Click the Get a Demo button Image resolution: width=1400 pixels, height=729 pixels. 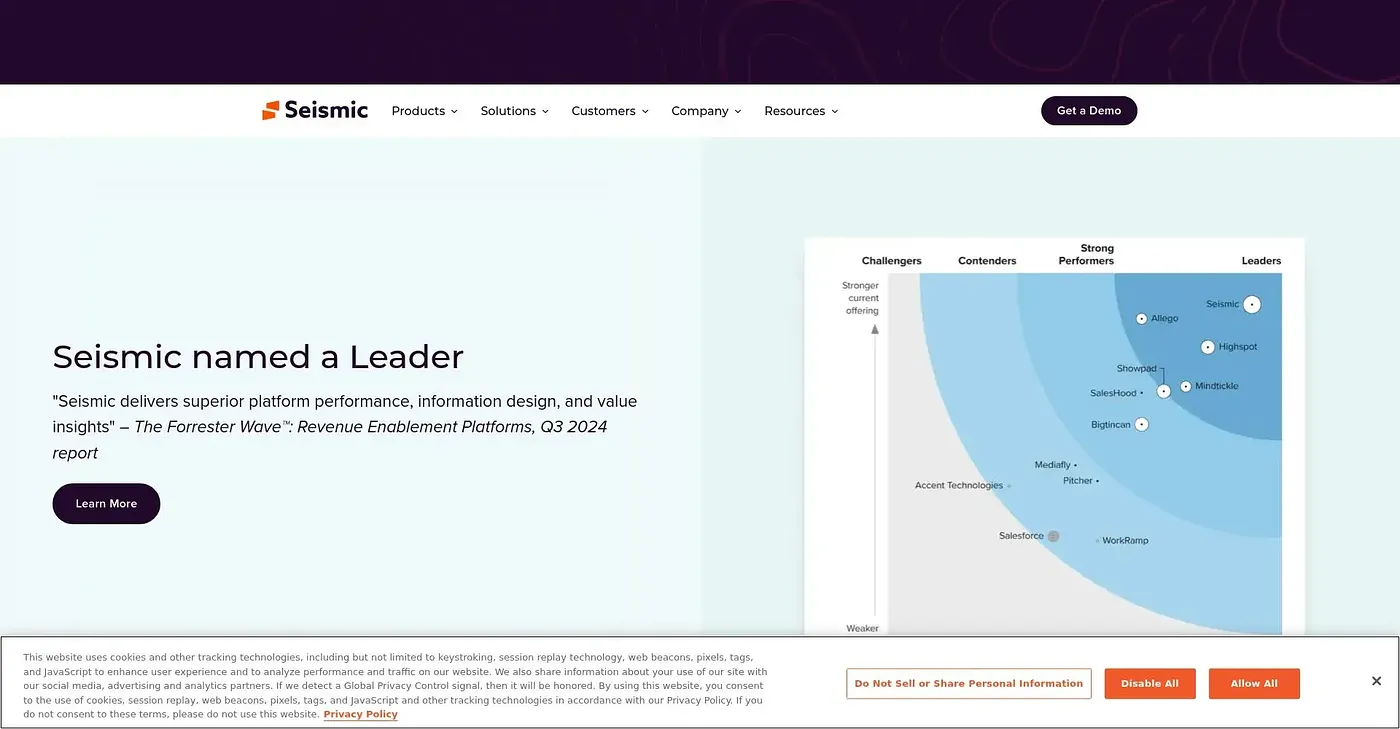1089,110
